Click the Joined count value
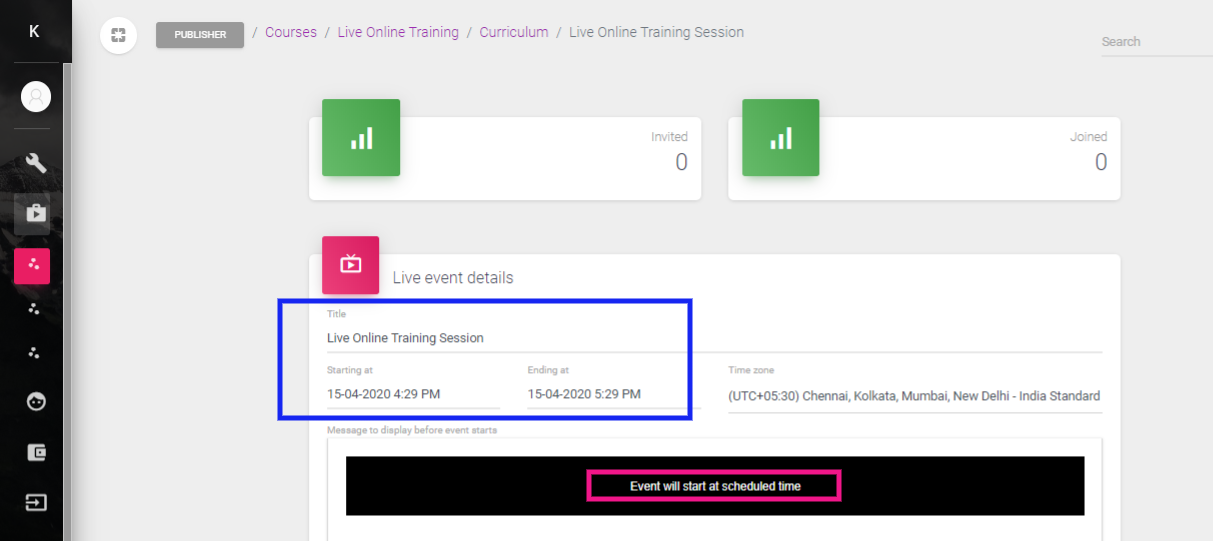The width and height of the screenshot is (1213, 541). [x=1101, y=162]
